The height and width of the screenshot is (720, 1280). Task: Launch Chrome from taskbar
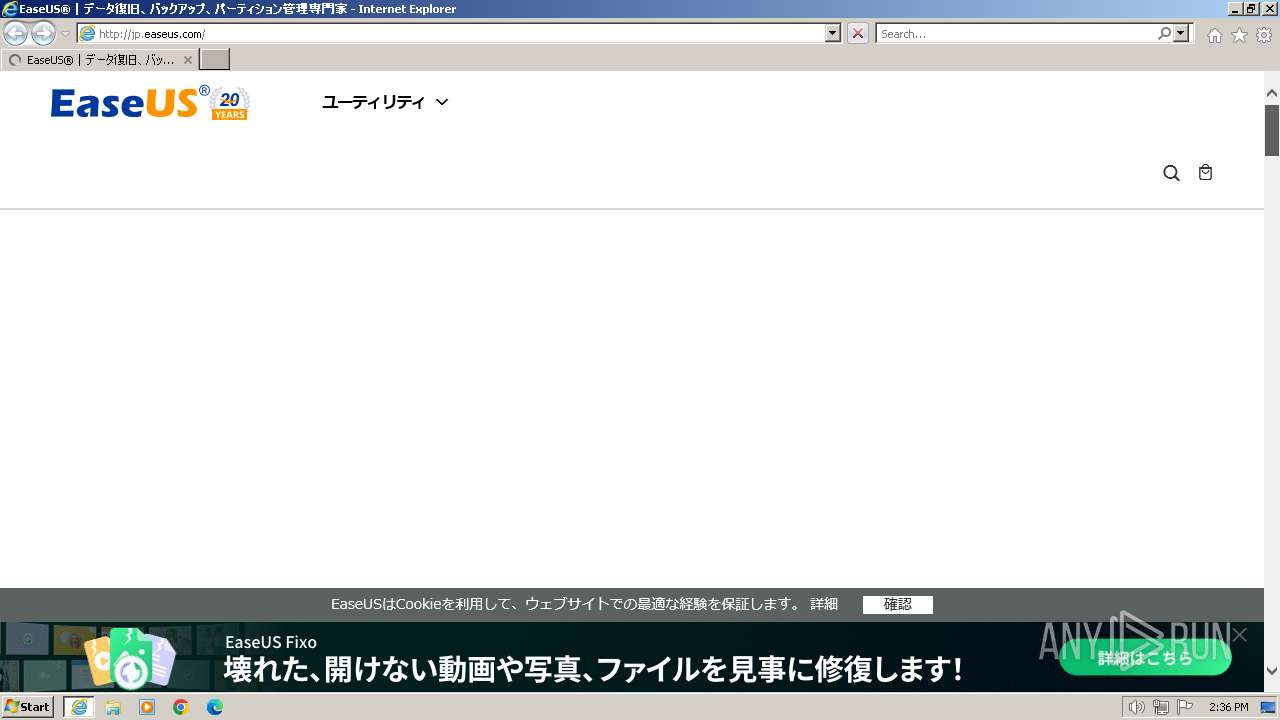[x=181, y=707]
